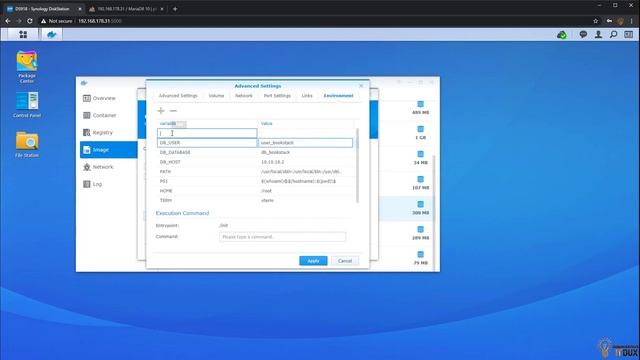640x360 pixels.
Task: Open Control Panel desktop icon
Action: coord(27,105)
